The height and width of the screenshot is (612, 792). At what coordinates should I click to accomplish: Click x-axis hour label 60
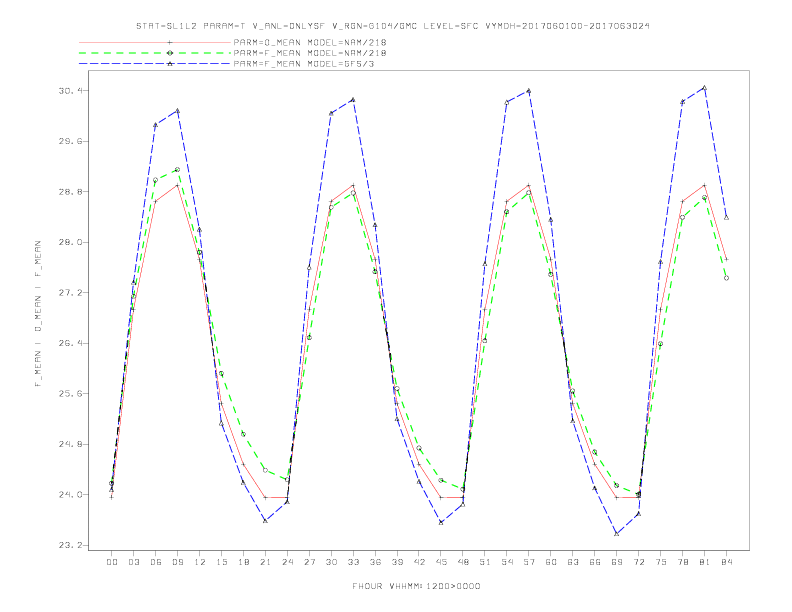click(551, 562)
